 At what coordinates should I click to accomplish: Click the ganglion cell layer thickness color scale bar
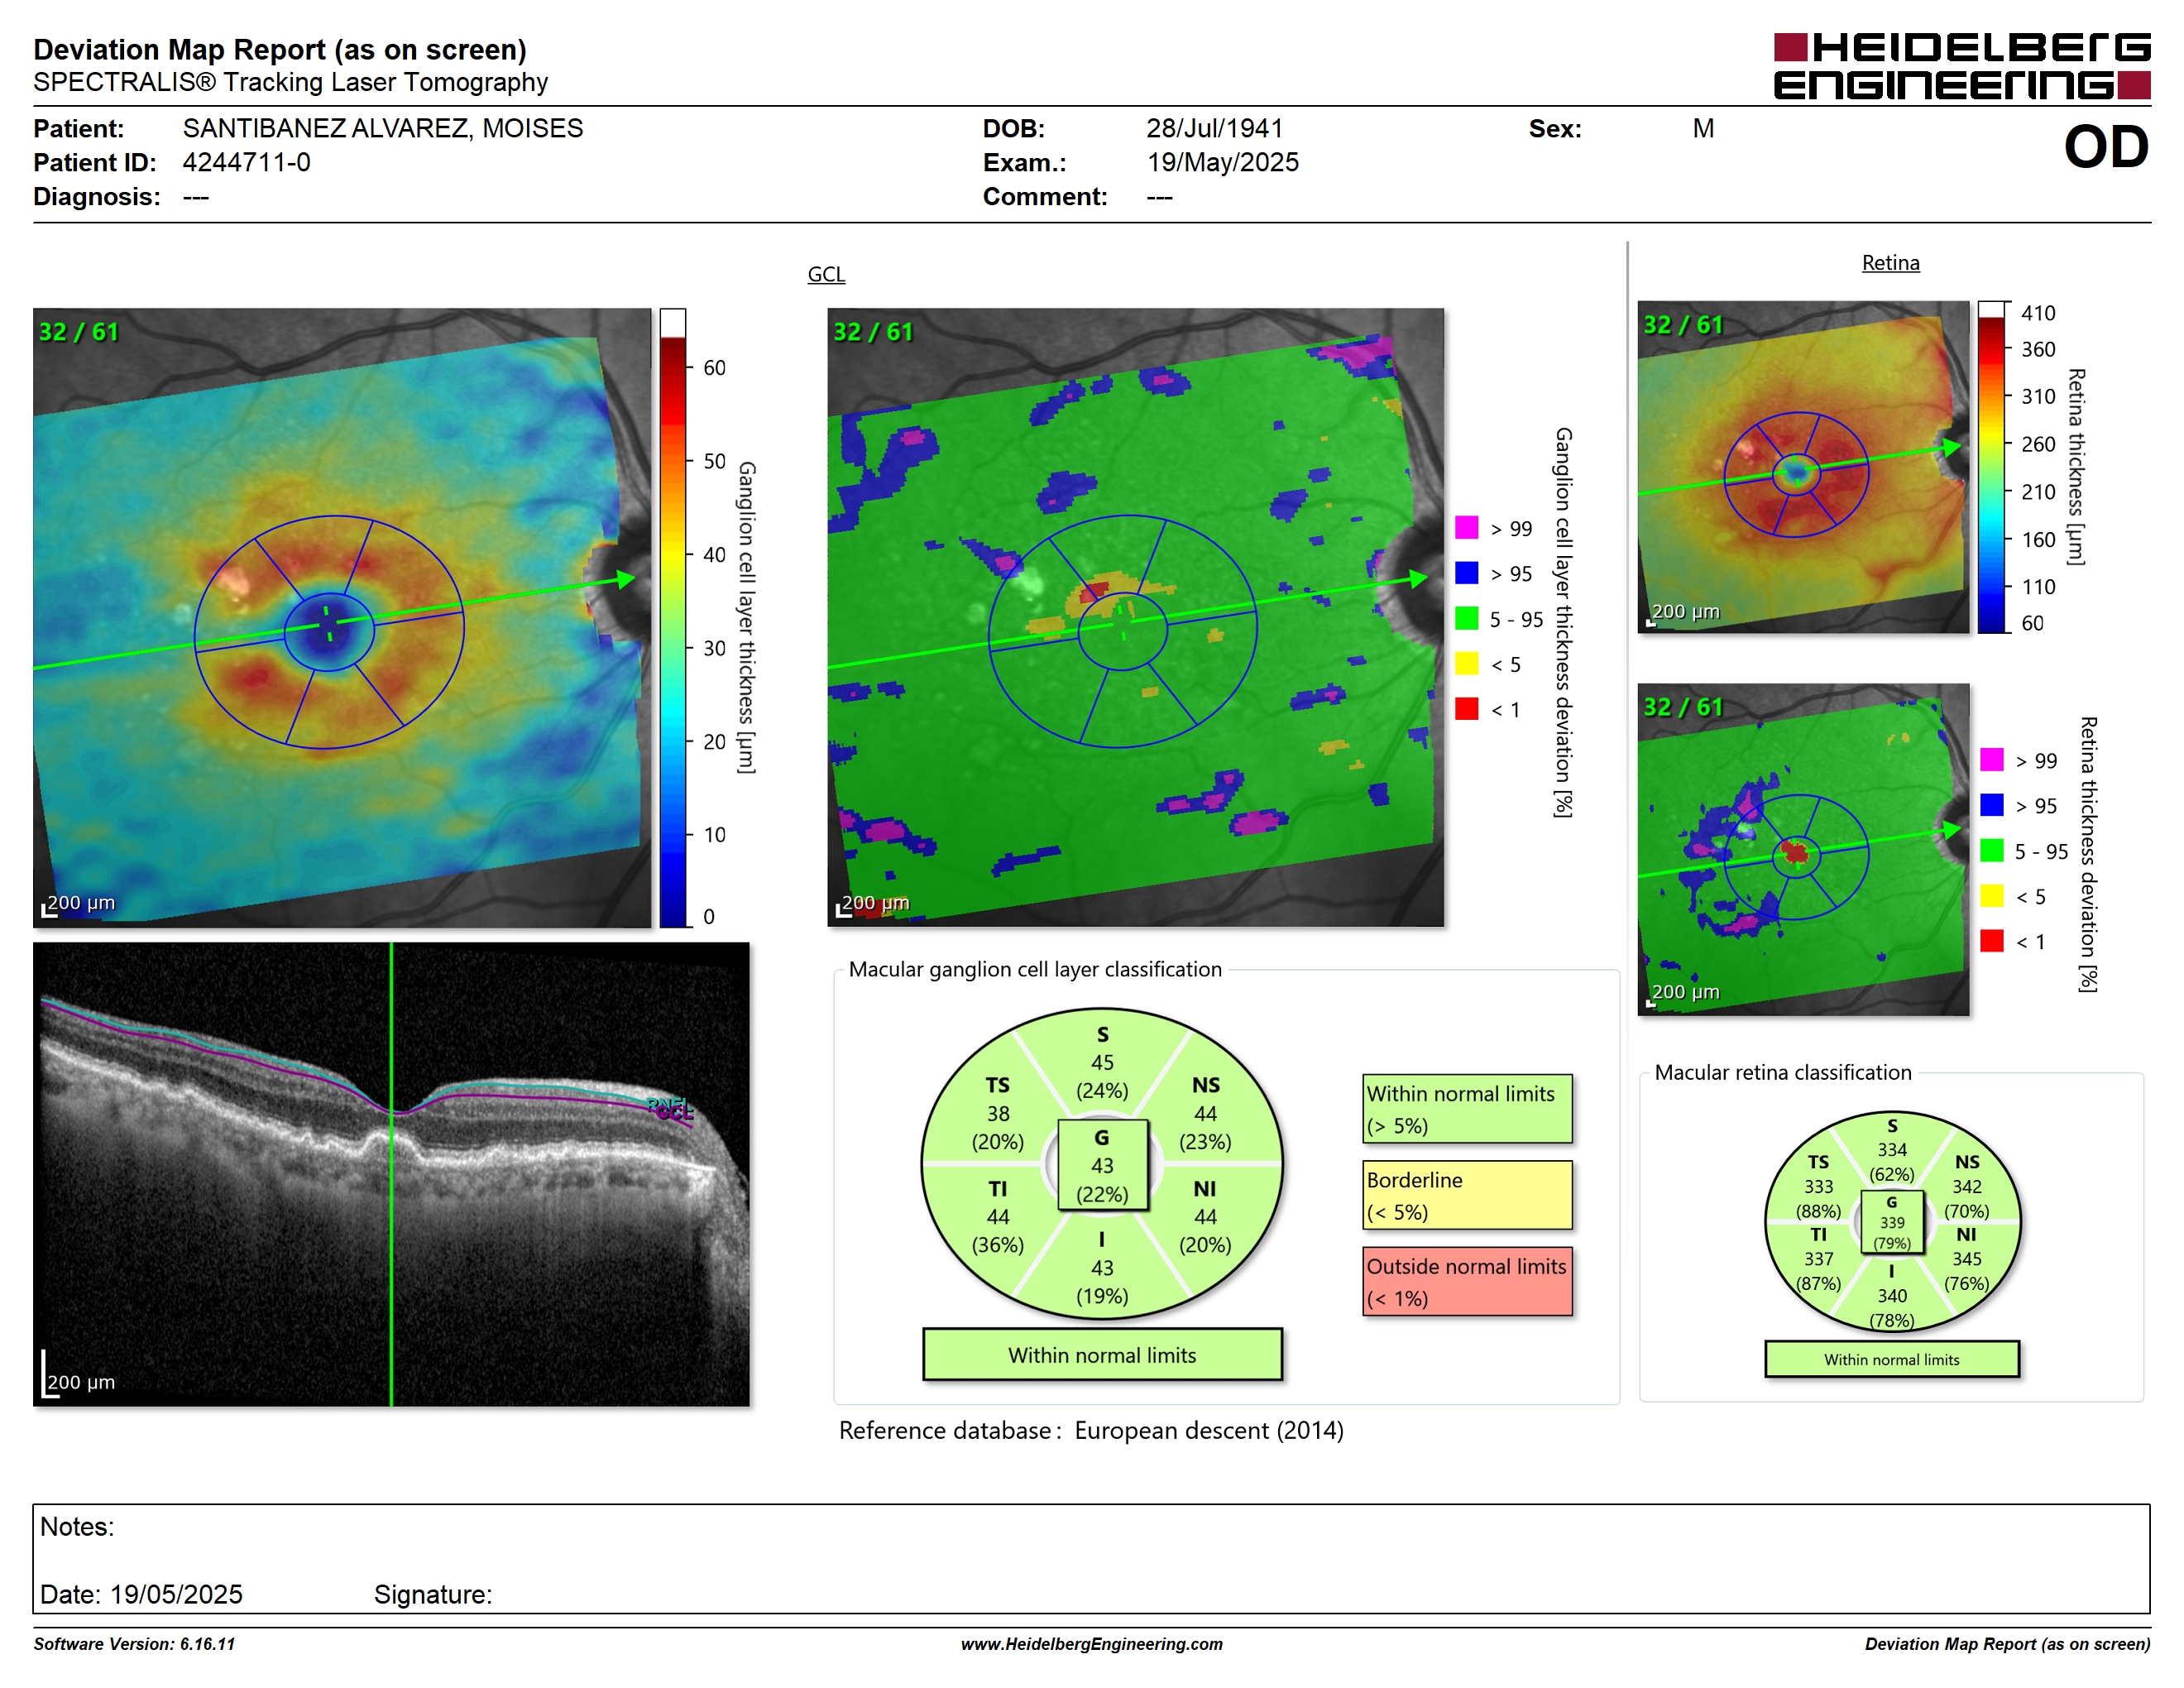(x=672, y=618)
